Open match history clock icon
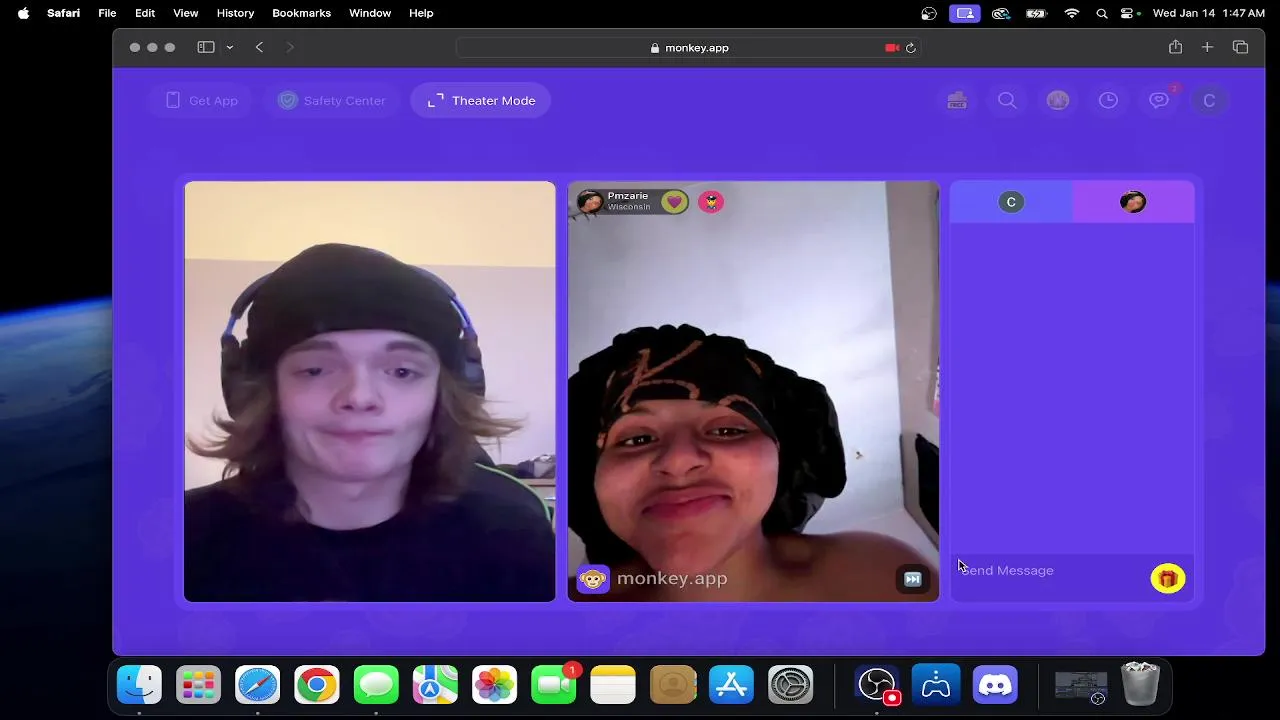The height and width of the screenshot is (720, 1280). pyautogui.click(x=1108, y=100)
